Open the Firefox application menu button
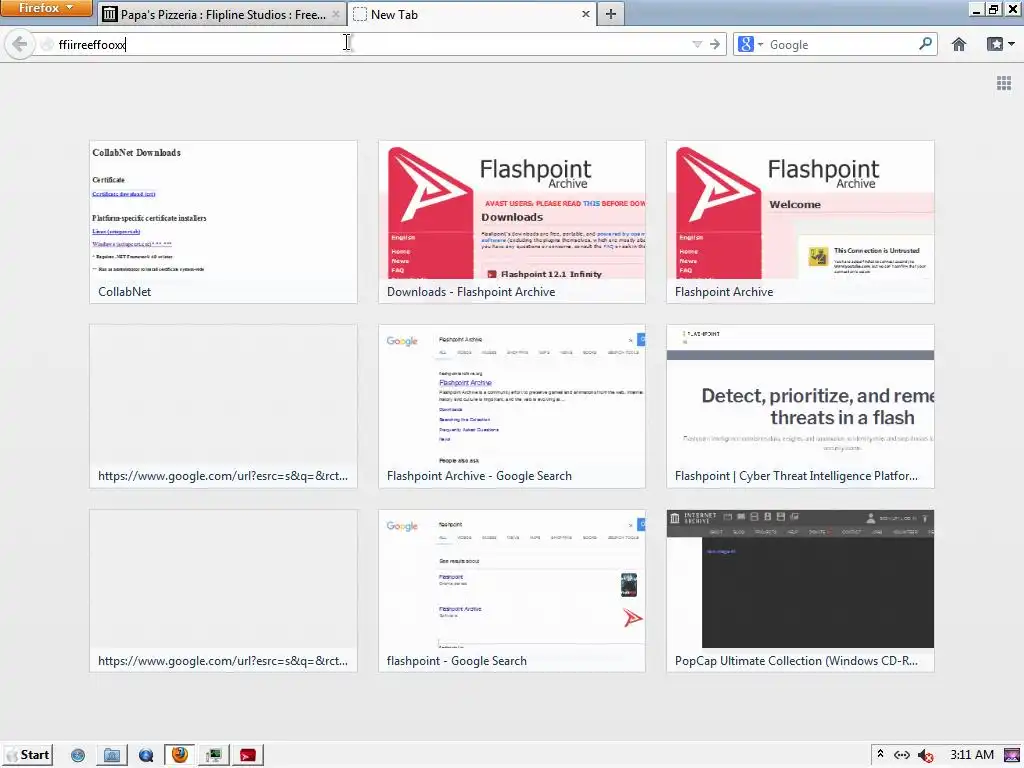 point(46,8)
